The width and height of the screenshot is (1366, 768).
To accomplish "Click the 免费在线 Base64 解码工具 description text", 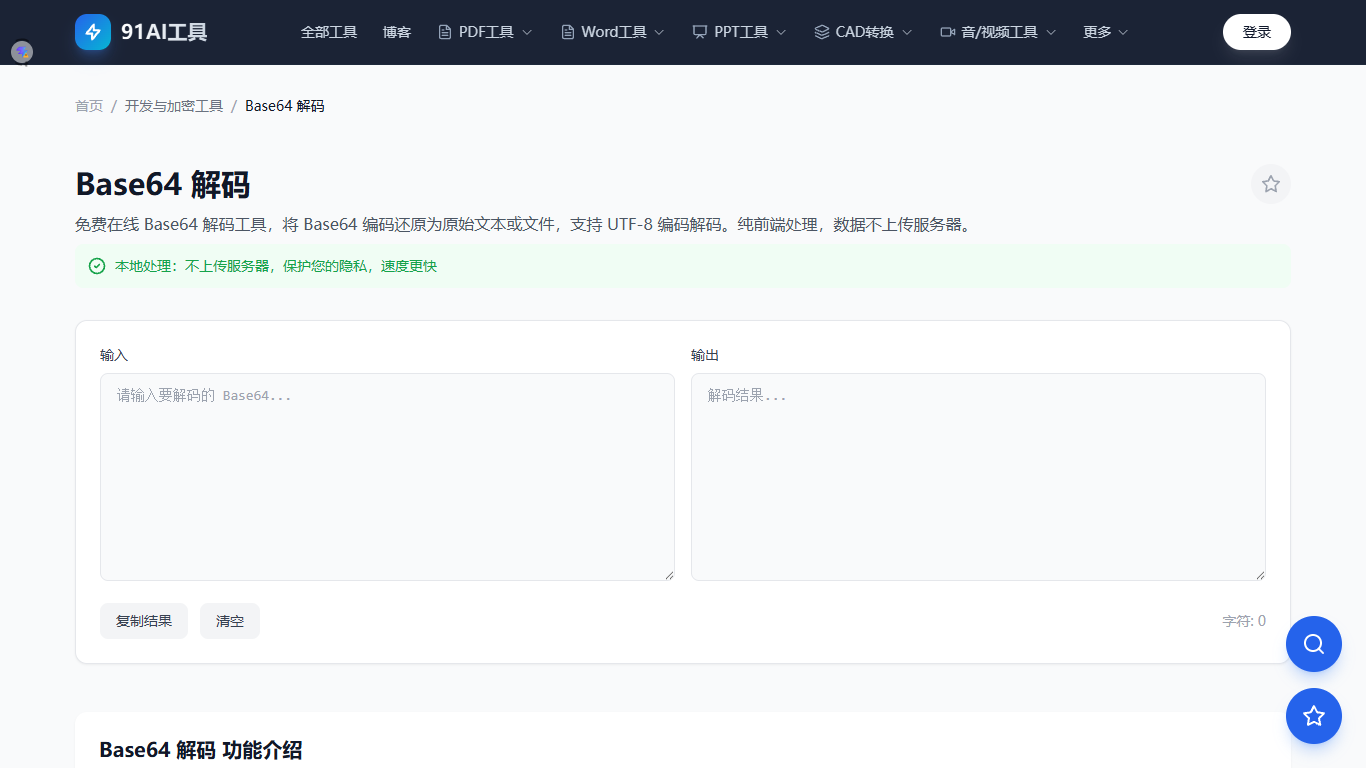I will [523, 224].
